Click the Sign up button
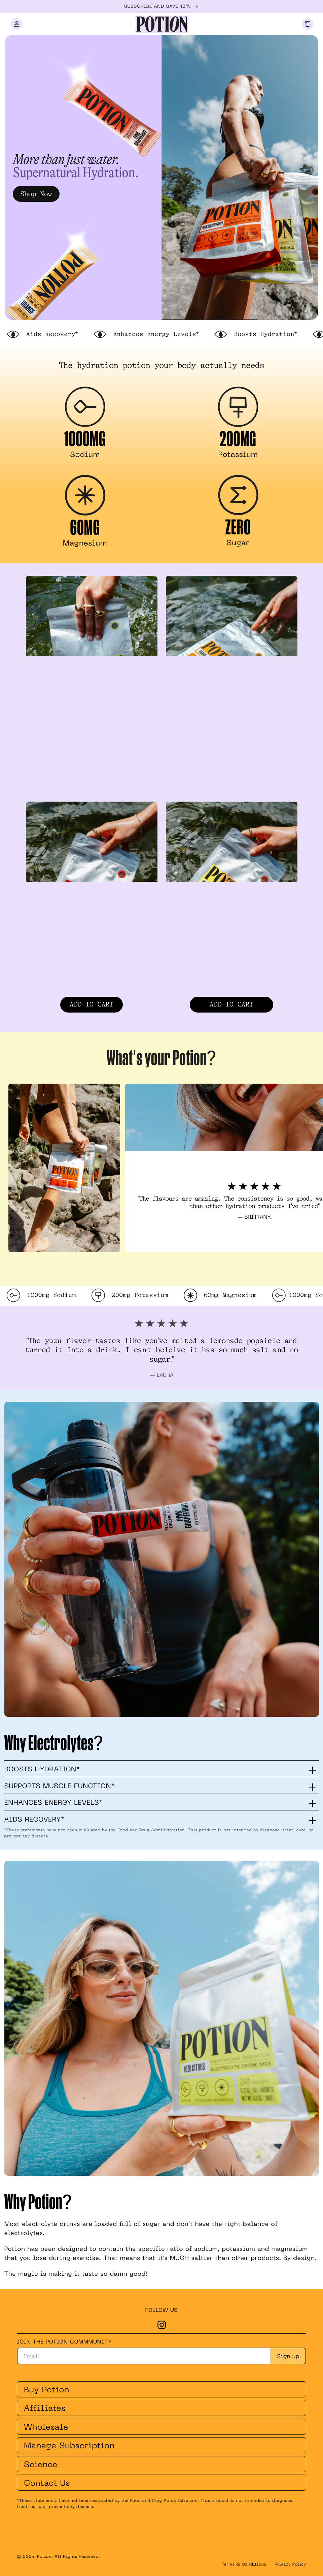This screenshot has height=2576, width=323. point(288,2356)
